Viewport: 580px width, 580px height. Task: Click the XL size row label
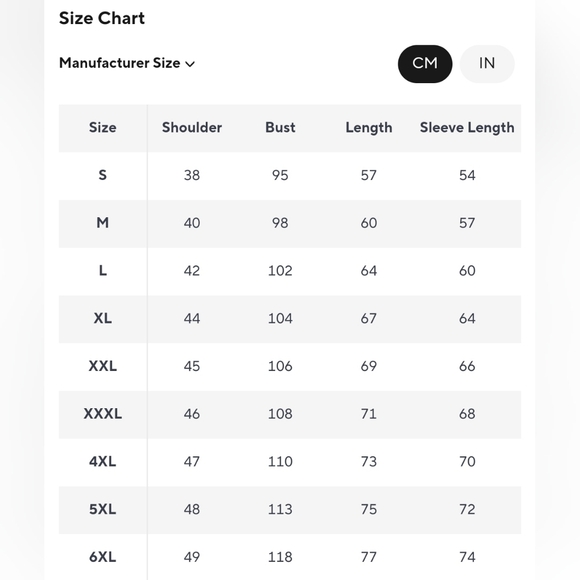click(x=102, y=318)
